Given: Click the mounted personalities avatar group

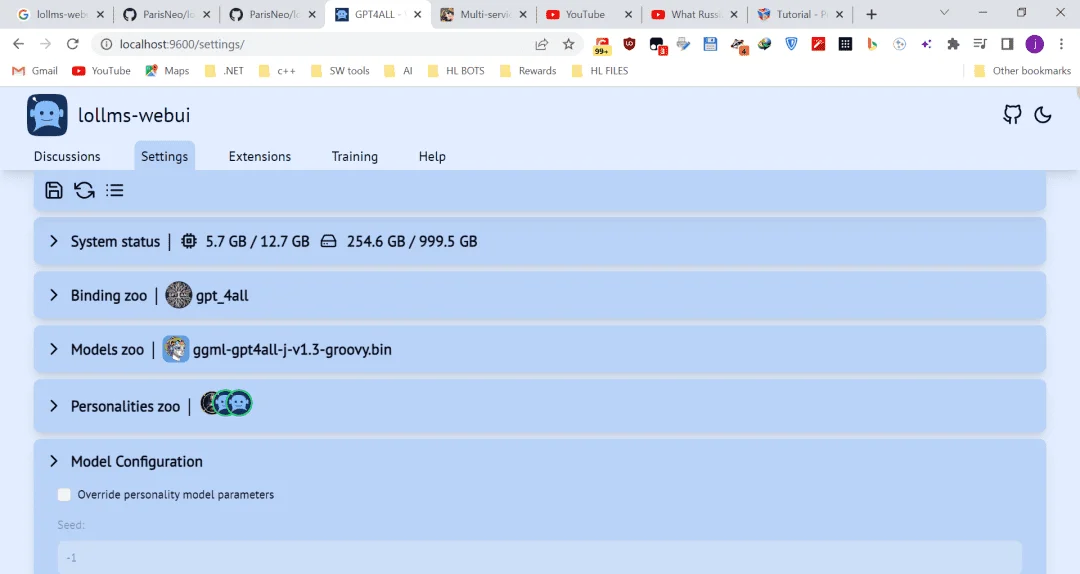Looking at the screenshot, I should click(x=227, y=403).
